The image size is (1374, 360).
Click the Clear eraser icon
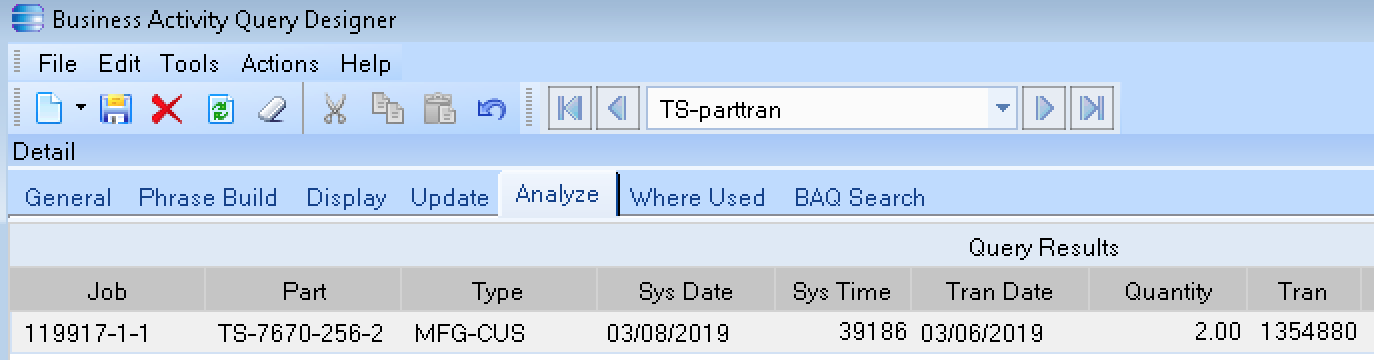point(272,109)
